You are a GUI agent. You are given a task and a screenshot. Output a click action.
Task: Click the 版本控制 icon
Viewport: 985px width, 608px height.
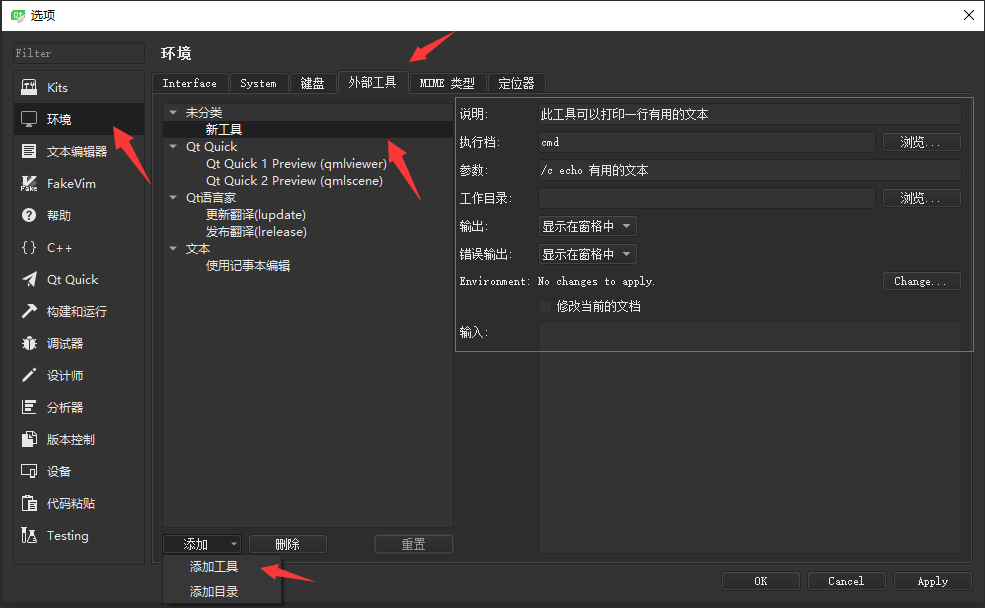29,439
